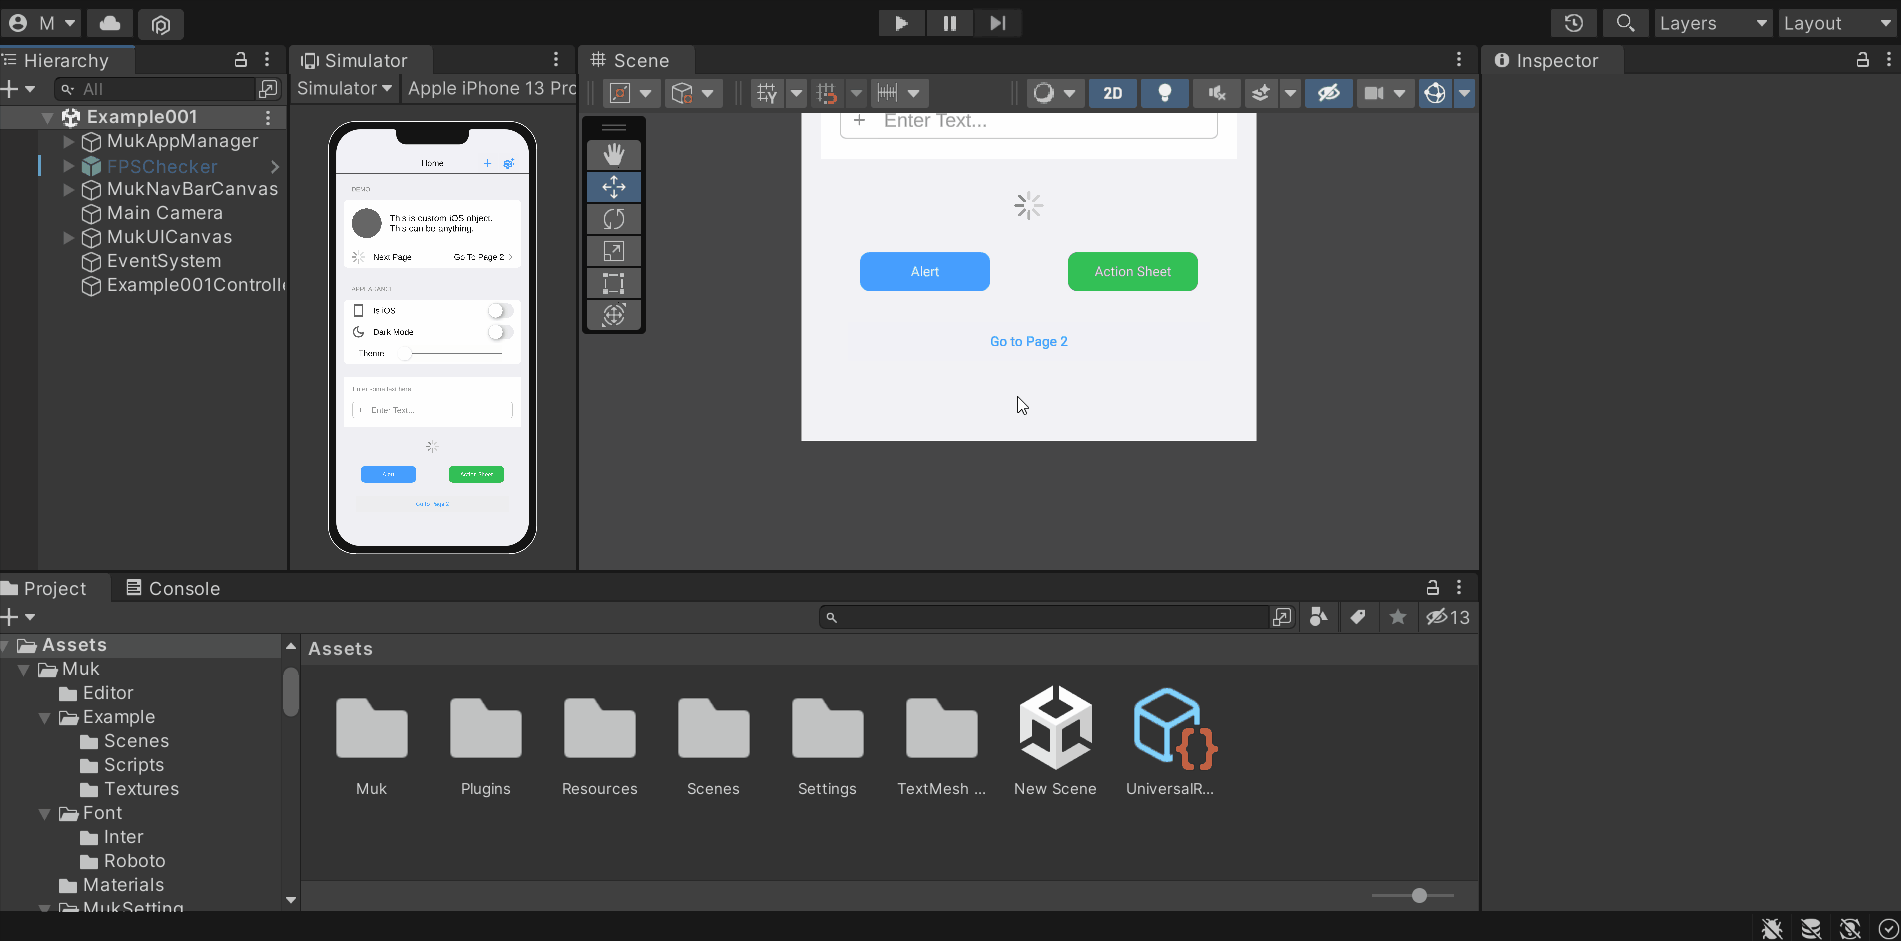Image resolution: width=1901 pixels, height=941 pixels.
Task: Open global Search magnifier
Action: 1625,23
